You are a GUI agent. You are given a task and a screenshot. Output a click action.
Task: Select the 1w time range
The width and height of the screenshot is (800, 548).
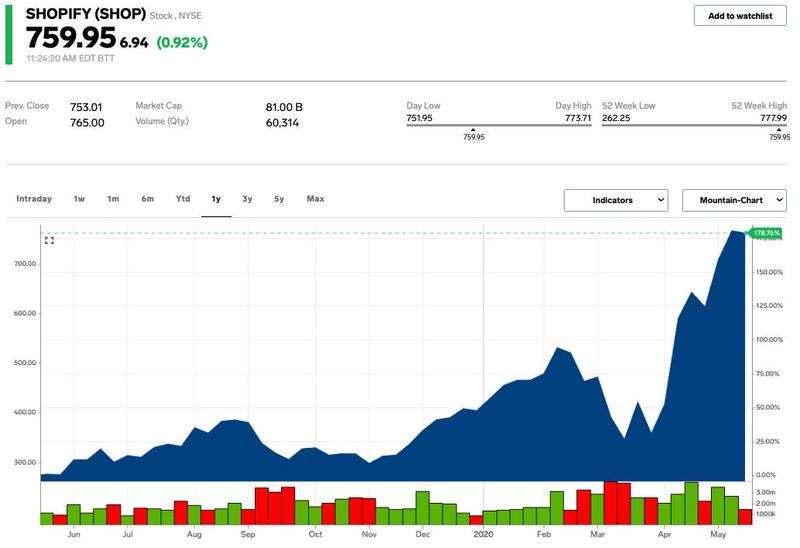click(x=79, y=199)
